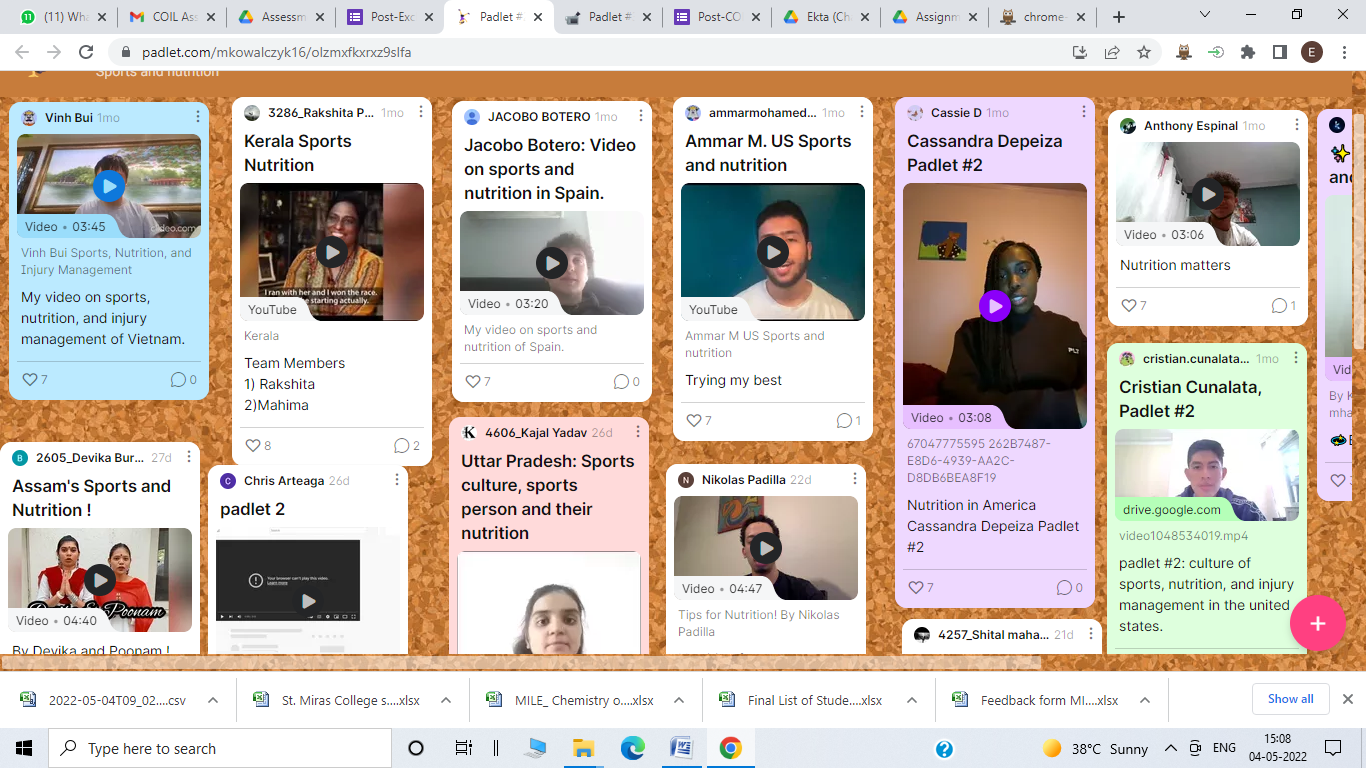
Task: Toggle the like heart on Vinh Bui's post
Action: point(29,379)
